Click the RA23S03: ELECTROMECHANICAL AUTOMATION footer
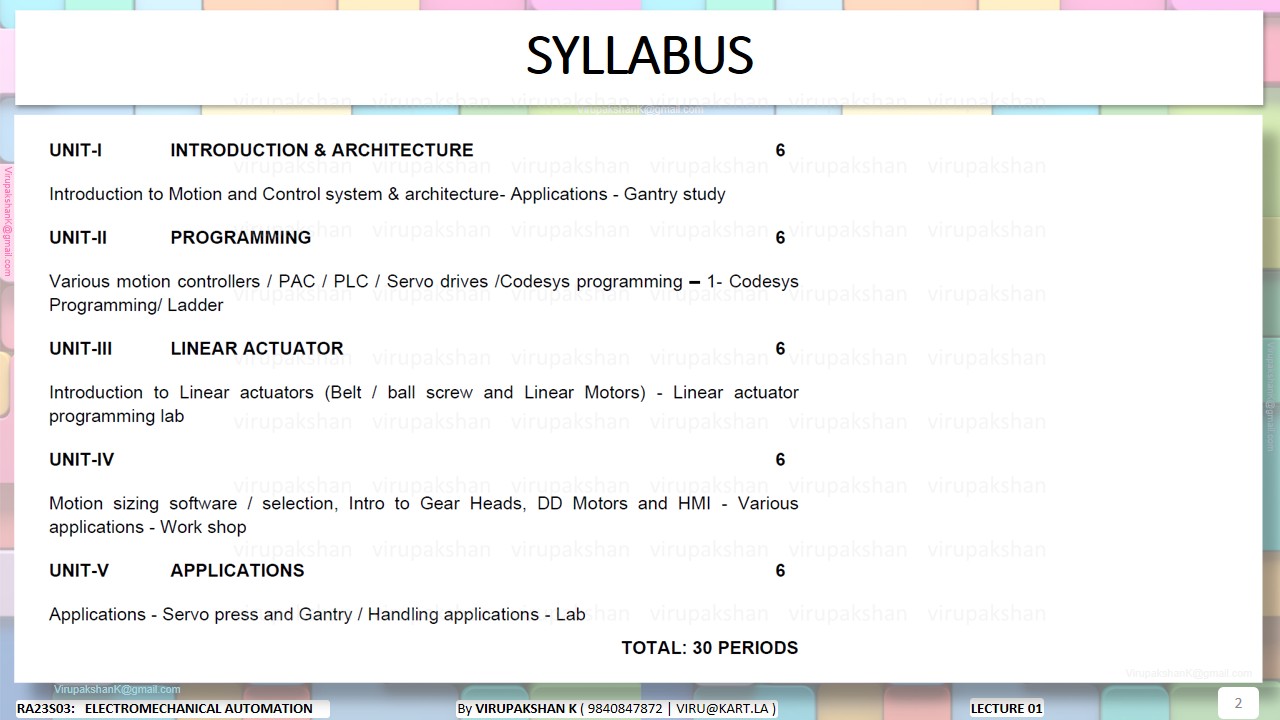This screenshot has height=720, width=1280. click(x=165, y=708)
